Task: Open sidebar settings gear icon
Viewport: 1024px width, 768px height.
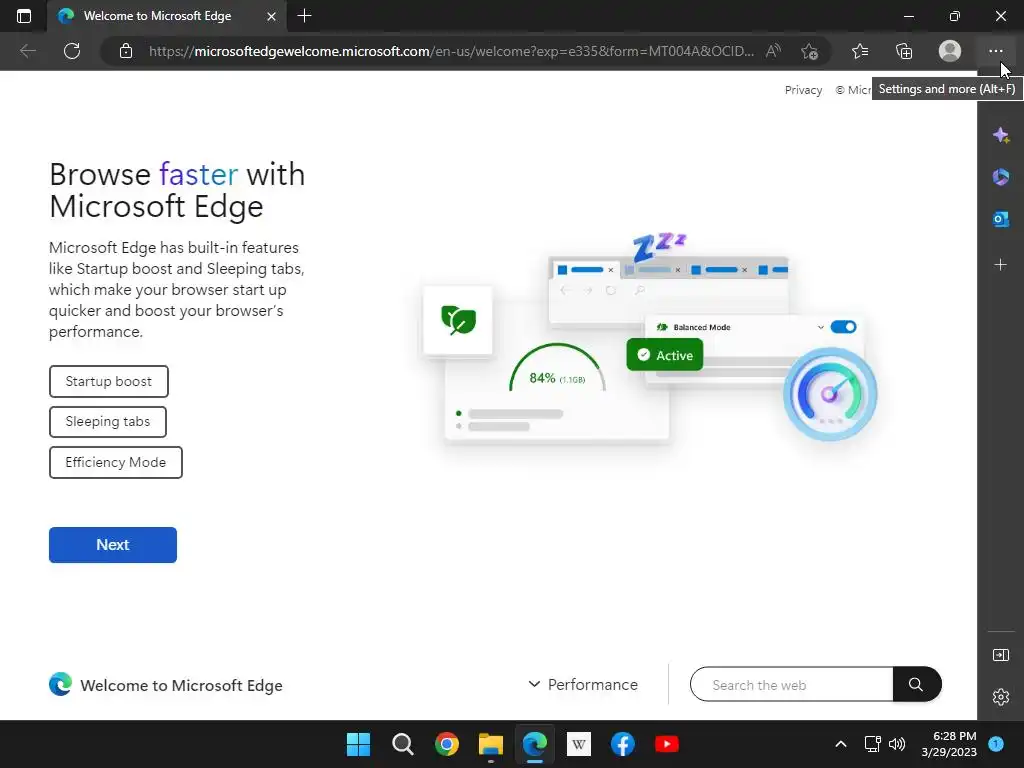Action: (1000, 697)
